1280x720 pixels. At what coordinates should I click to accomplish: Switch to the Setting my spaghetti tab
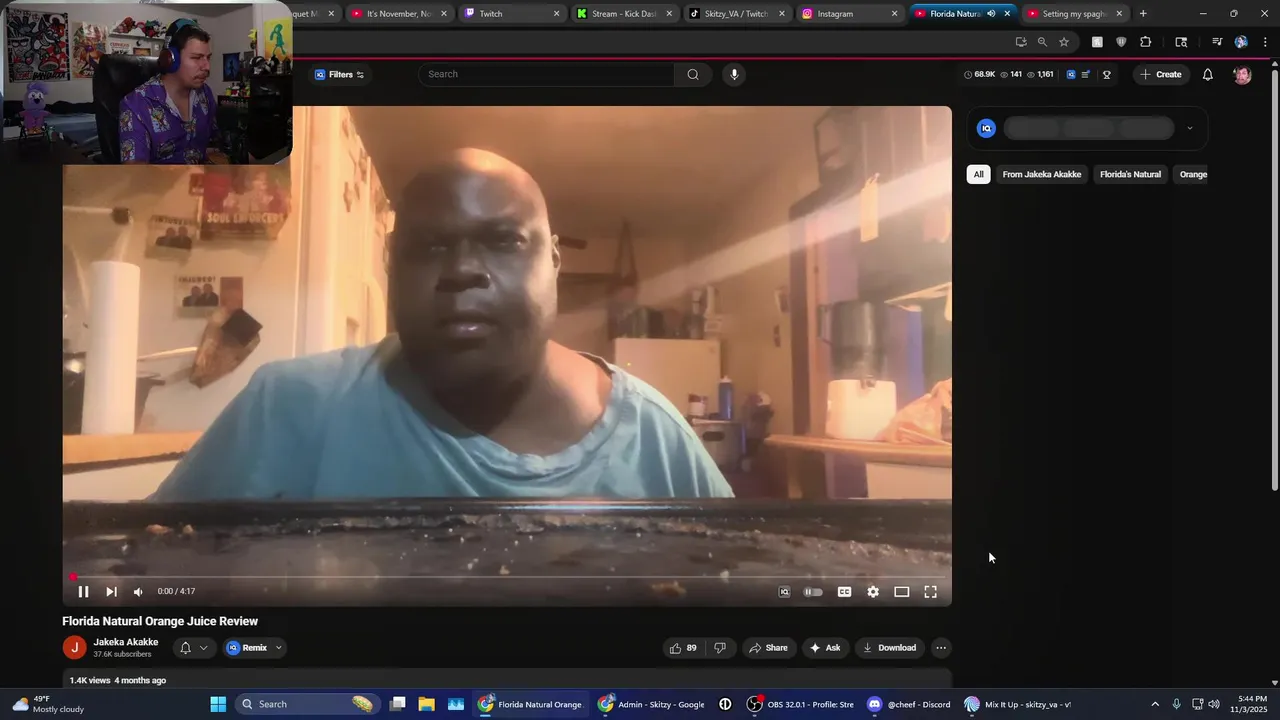(x=1074, y=14)
